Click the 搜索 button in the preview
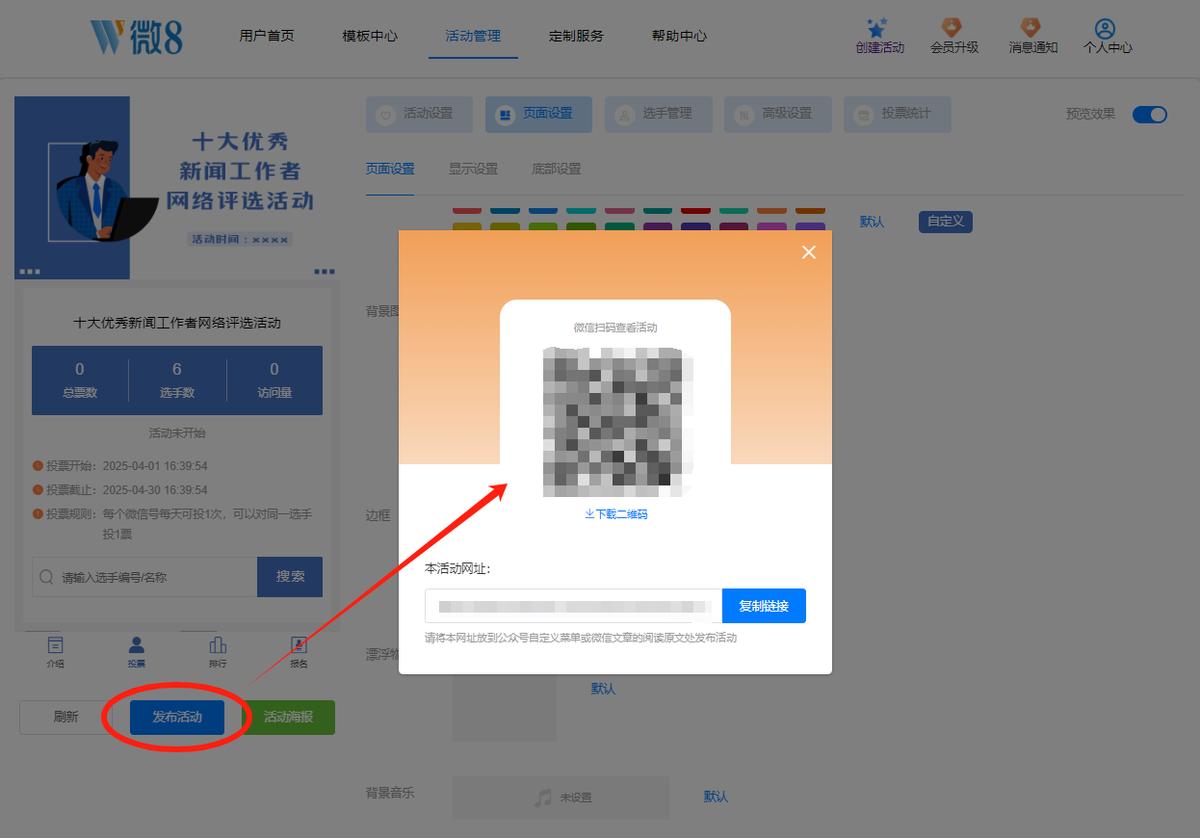Image resolution: width=1200 pixels, height=838 pixels. click(290, 577)
